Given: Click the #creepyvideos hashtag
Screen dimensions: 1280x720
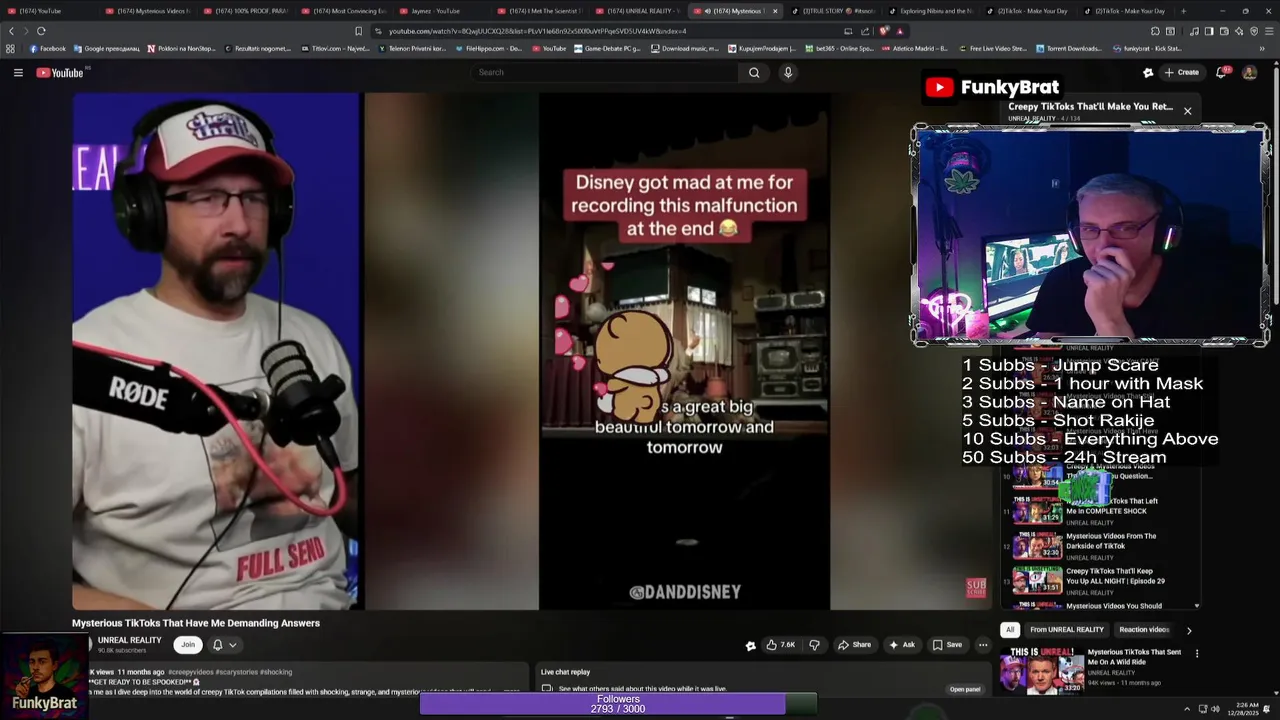Looking at the screenshot, I should (x=189, y=672).
